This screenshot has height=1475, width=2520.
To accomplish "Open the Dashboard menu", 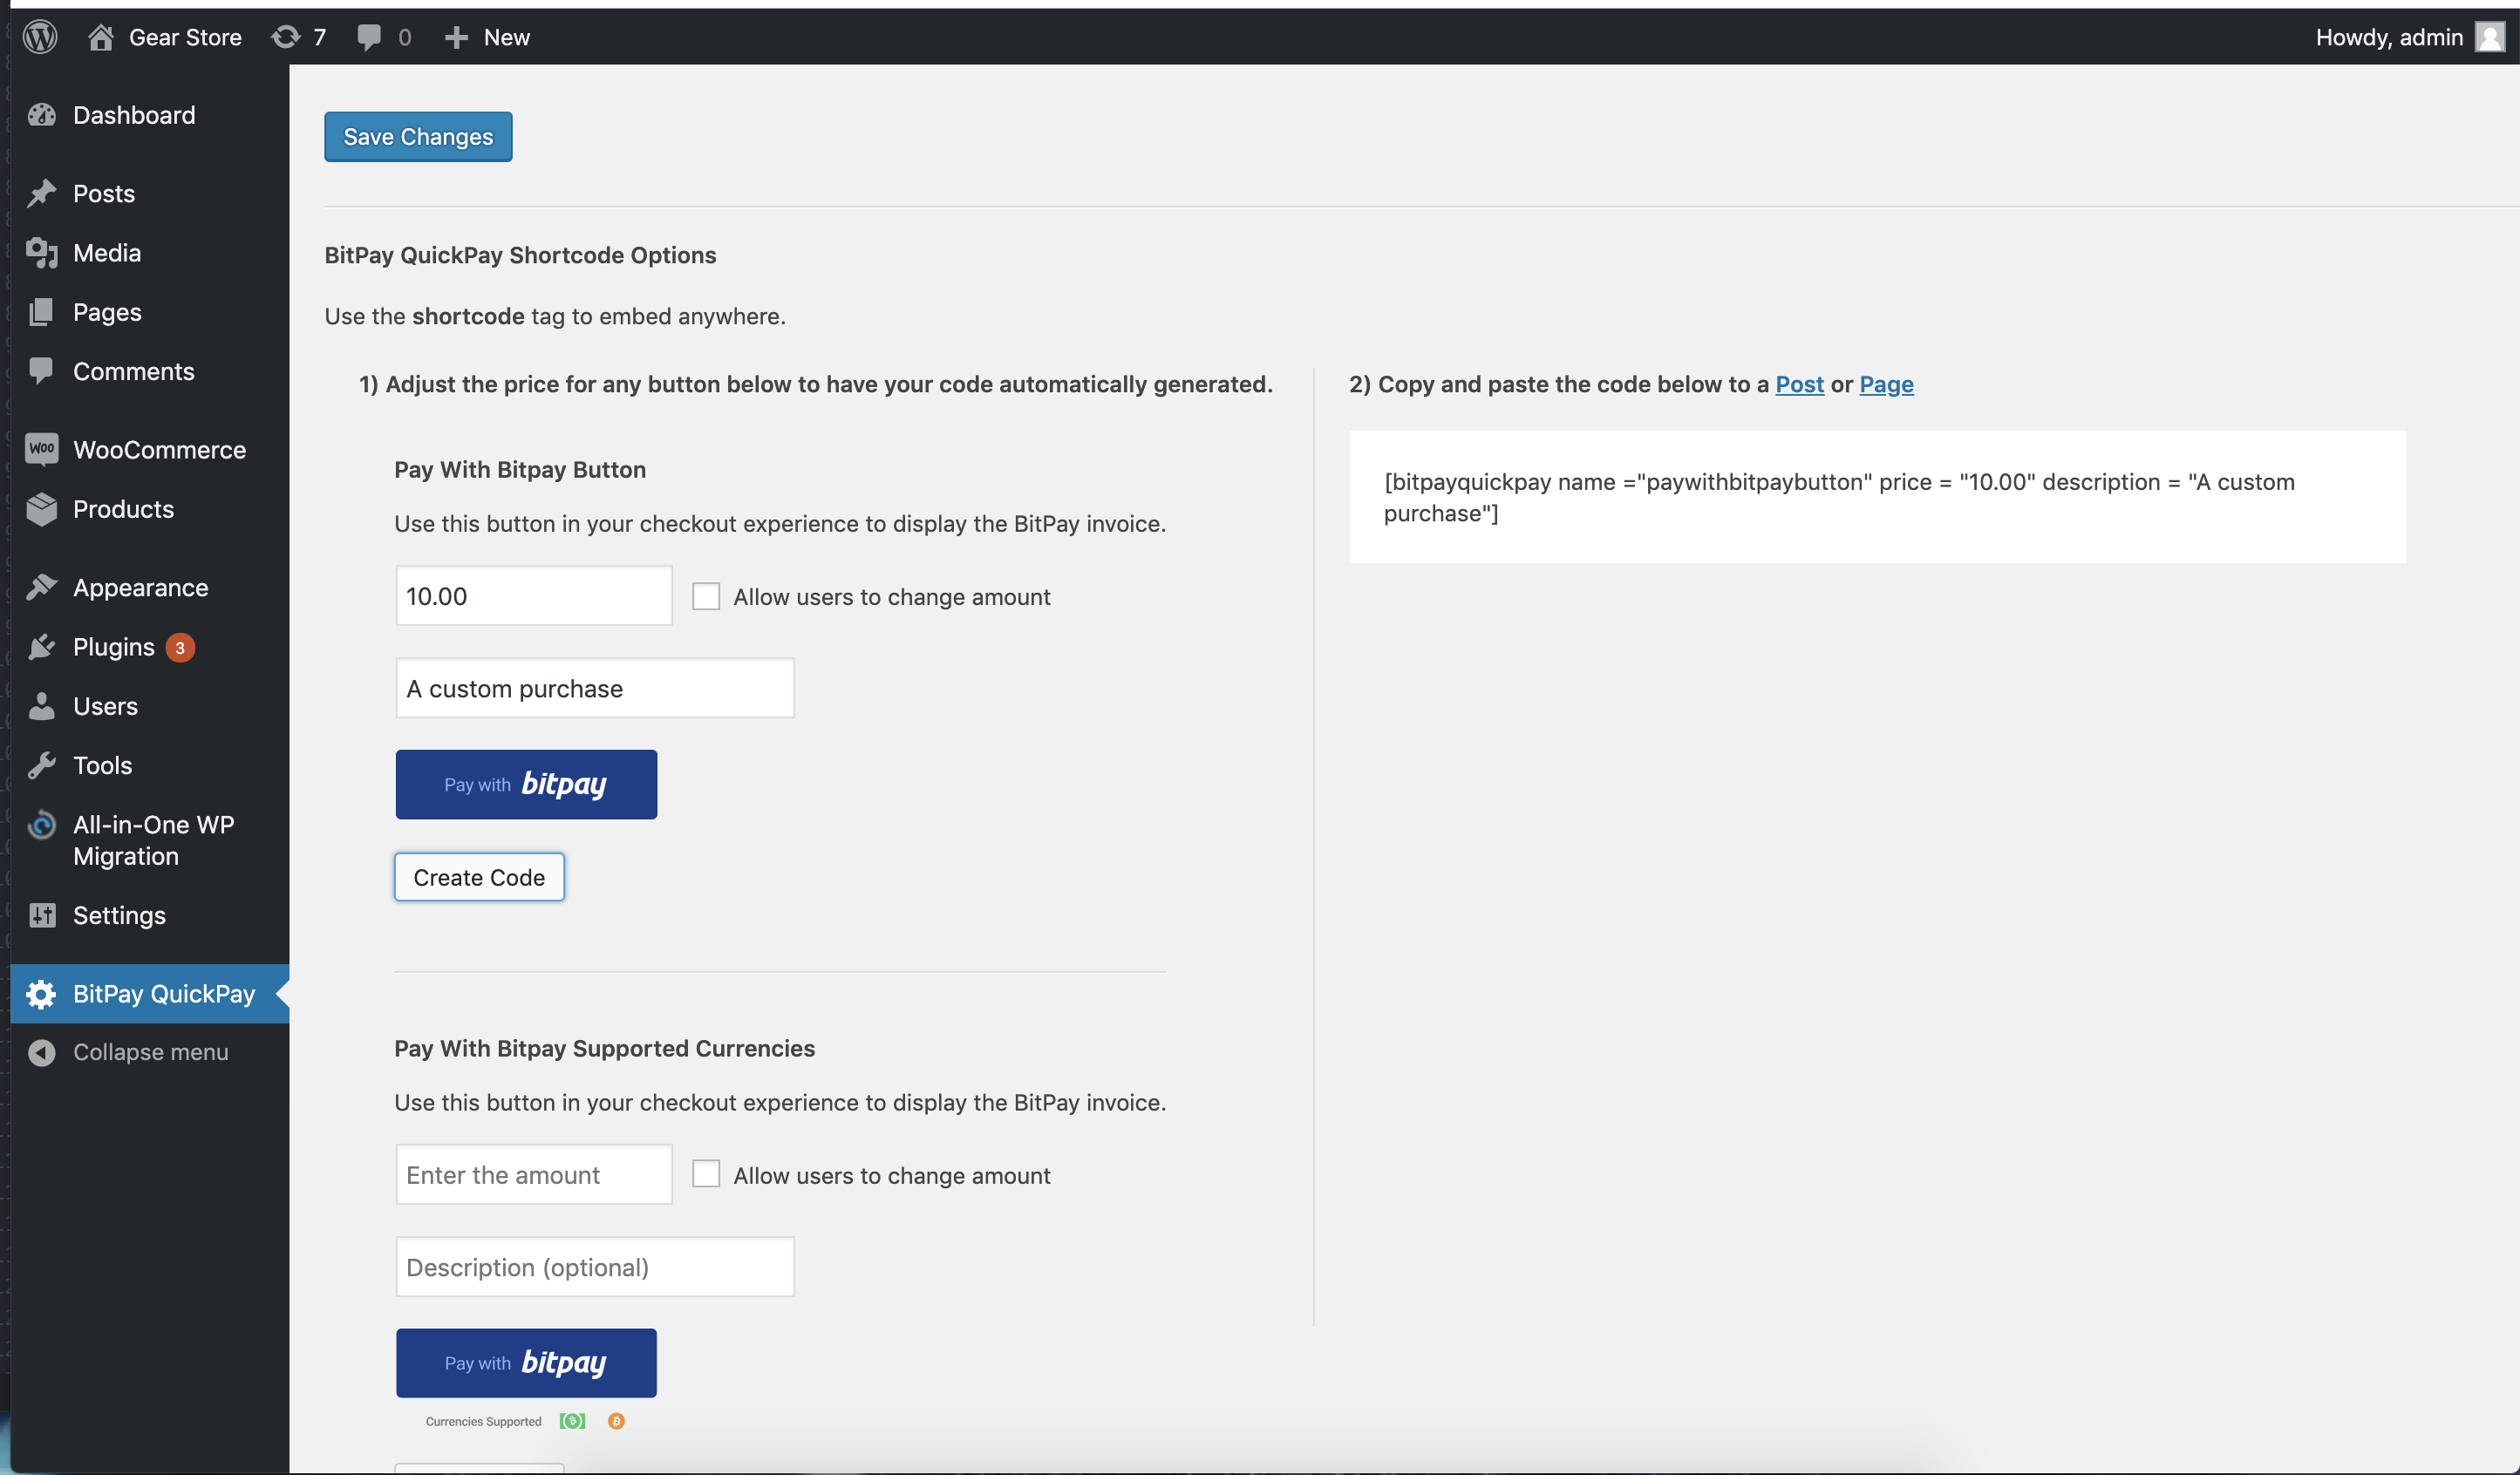I will (x=134, y=115).
